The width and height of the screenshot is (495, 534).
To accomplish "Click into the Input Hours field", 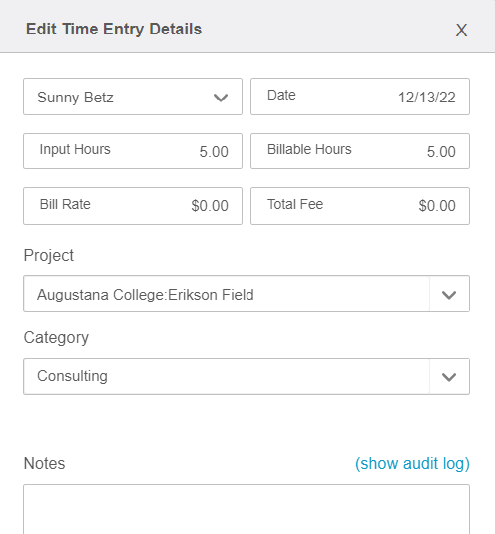I will tap(133, 151).
